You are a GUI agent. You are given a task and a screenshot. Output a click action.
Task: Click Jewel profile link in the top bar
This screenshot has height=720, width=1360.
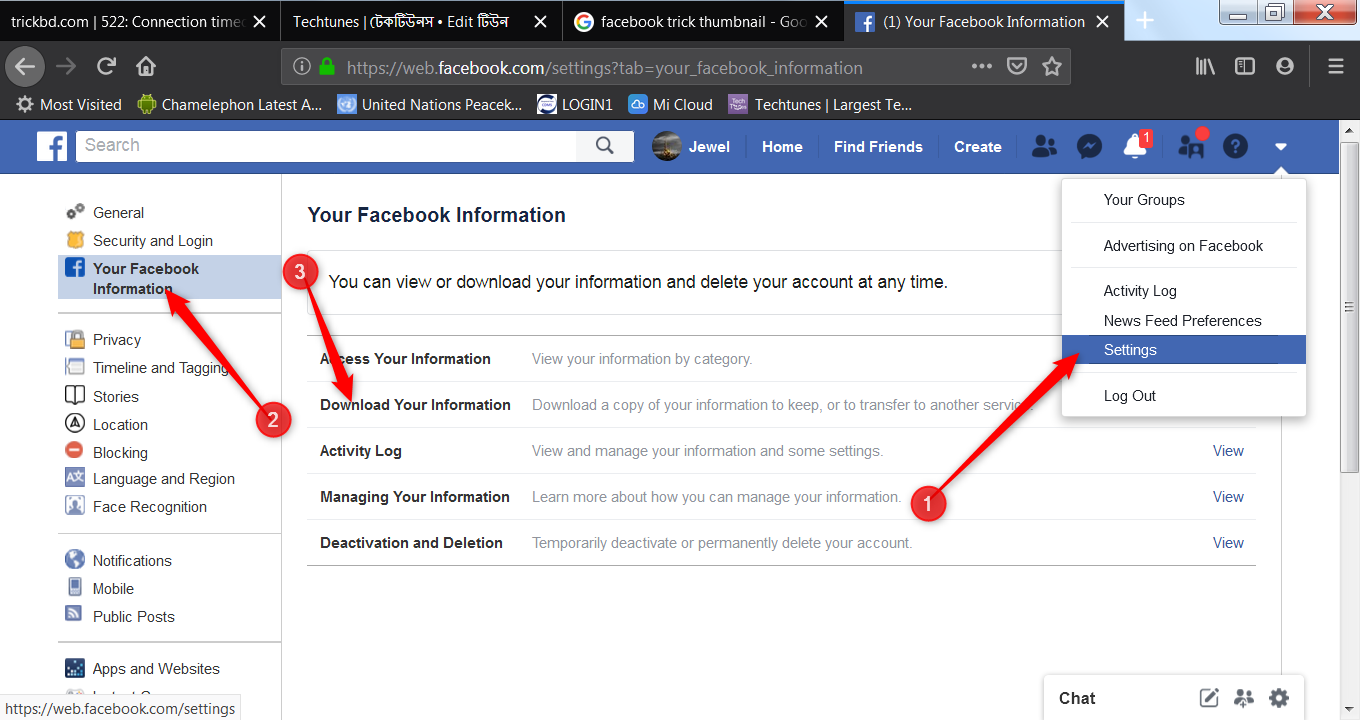(x=691, y=147)
